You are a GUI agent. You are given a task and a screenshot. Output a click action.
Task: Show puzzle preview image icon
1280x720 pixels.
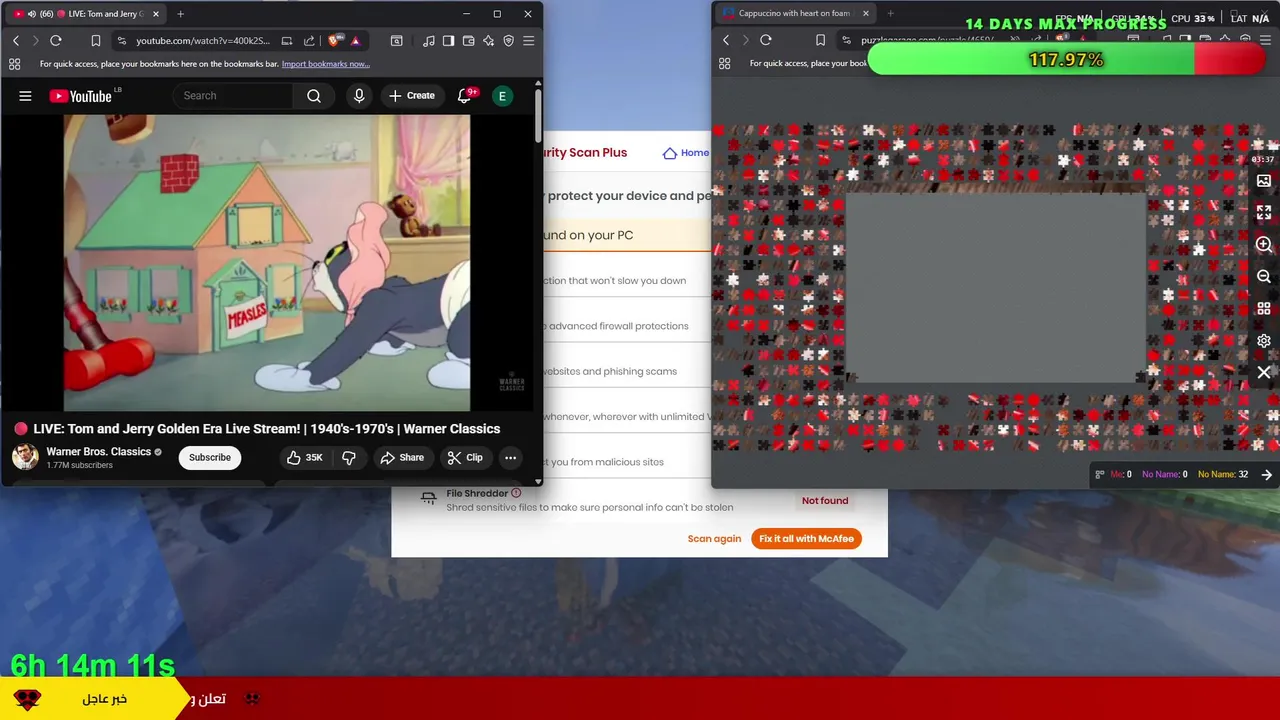click(x=1264, y=181)
